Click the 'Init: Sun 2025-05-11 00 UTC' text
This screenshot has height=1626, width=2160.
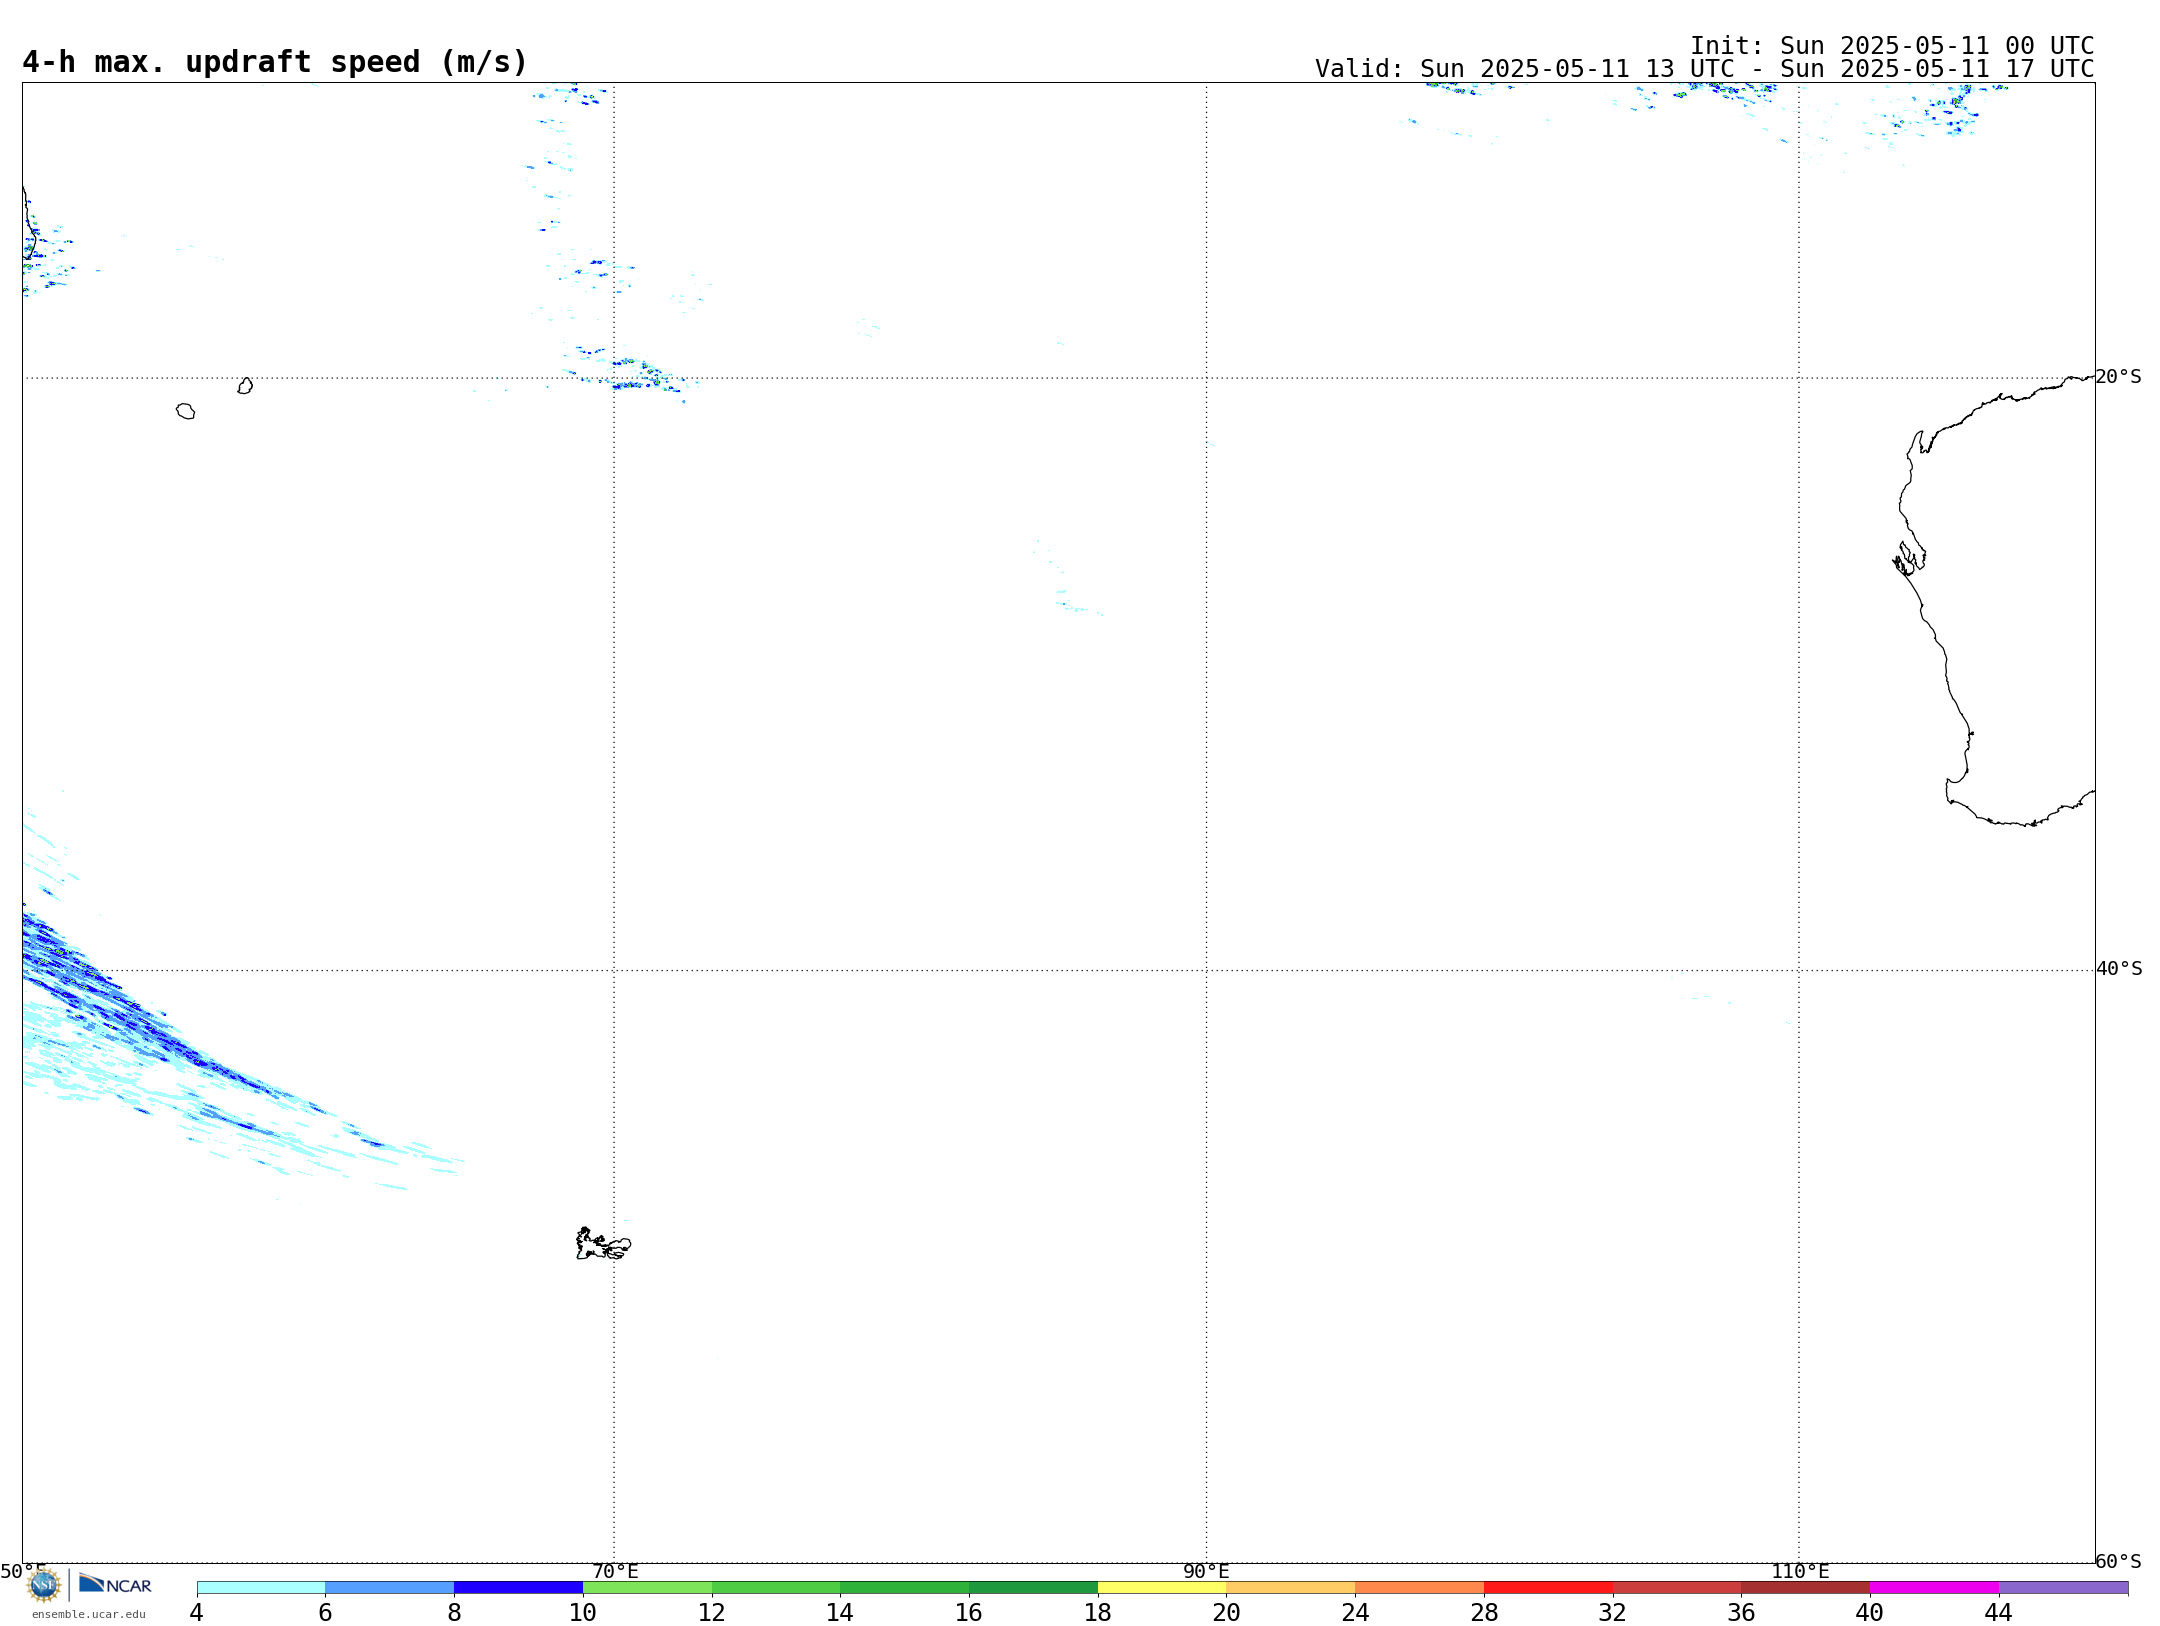[x=1892, y=46]
